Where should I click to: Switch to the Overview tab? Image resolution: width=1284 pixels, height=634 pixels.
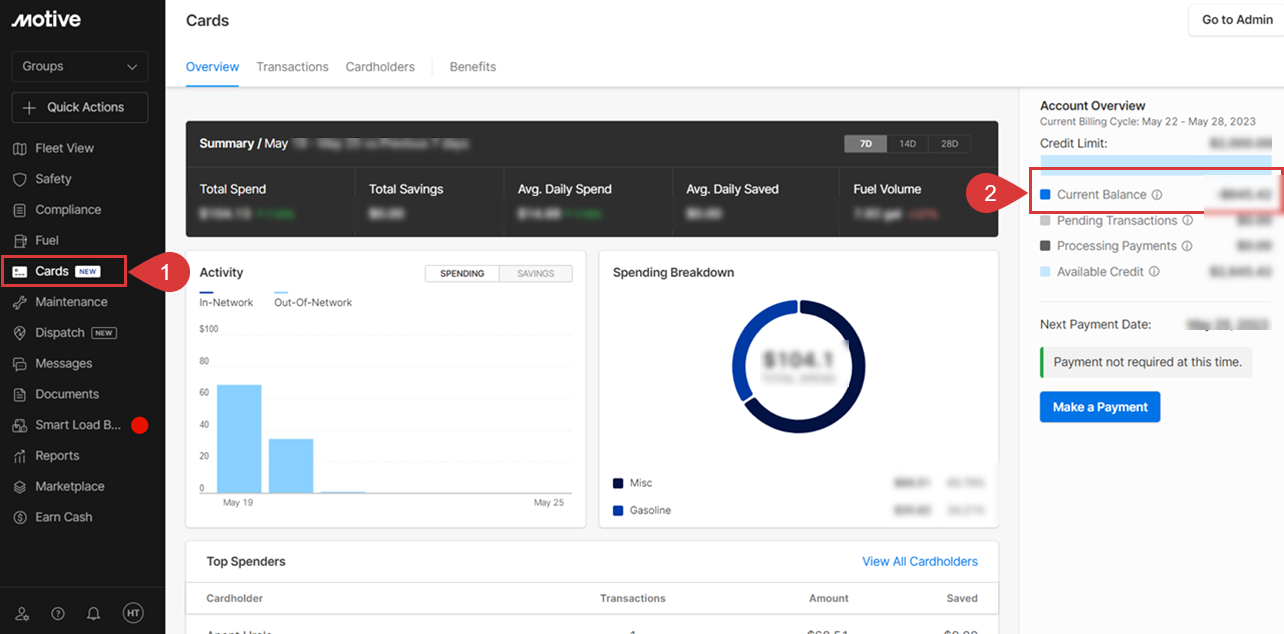pos(212,67)
